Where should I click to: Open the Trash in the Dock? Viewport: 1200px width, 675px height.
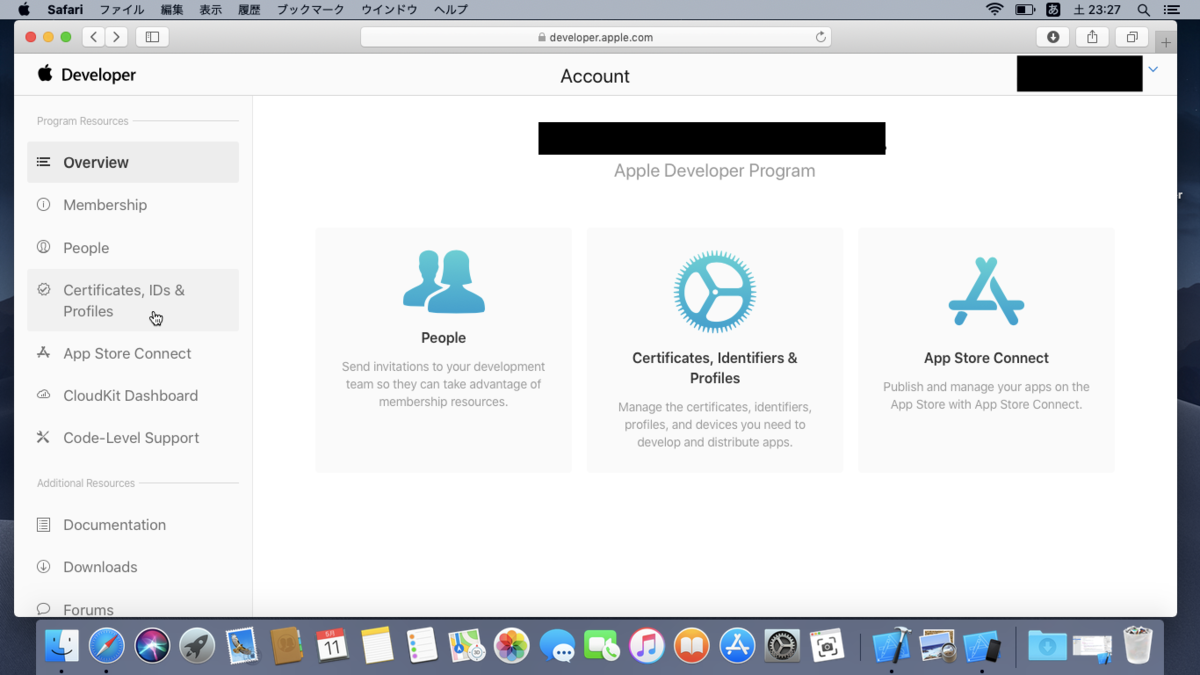(1138, 646)
